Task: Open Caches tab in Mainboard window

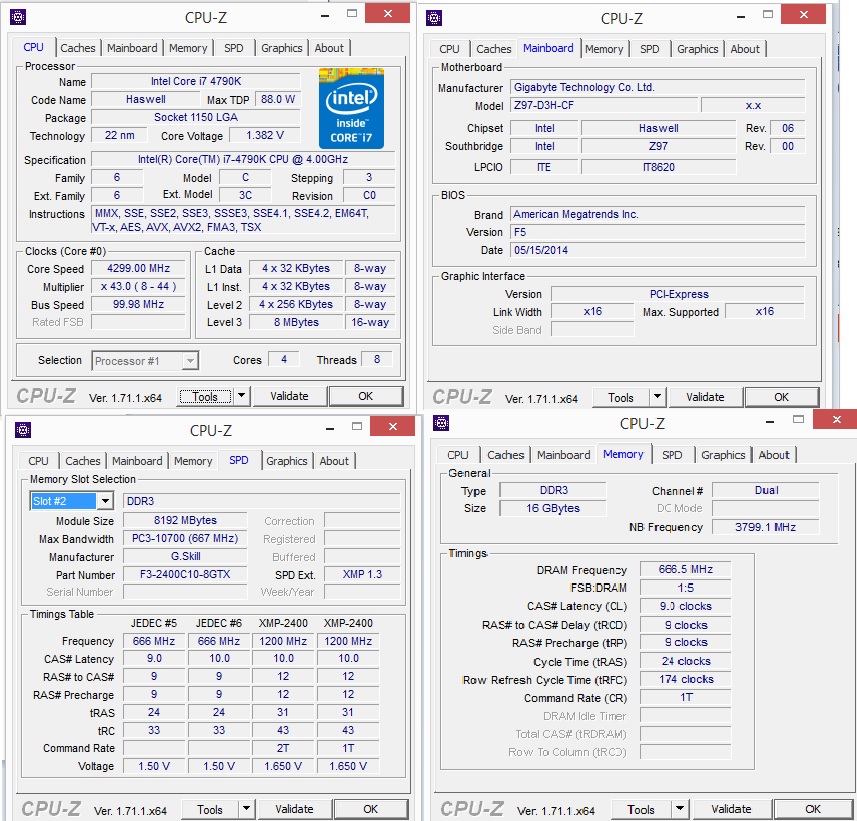Action: [494, 49]
